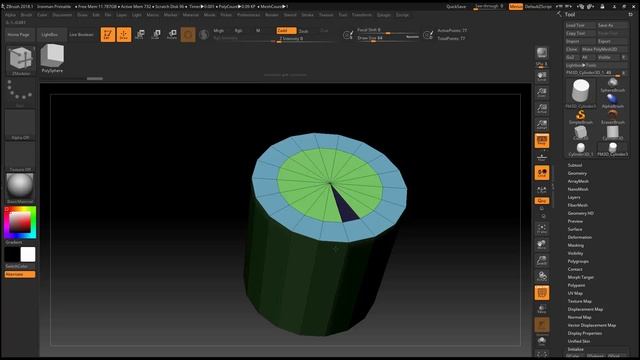Open the Transform menu
Image resolution: width=640 pixels, height=360 pixels.
click(x=362, y=15)
